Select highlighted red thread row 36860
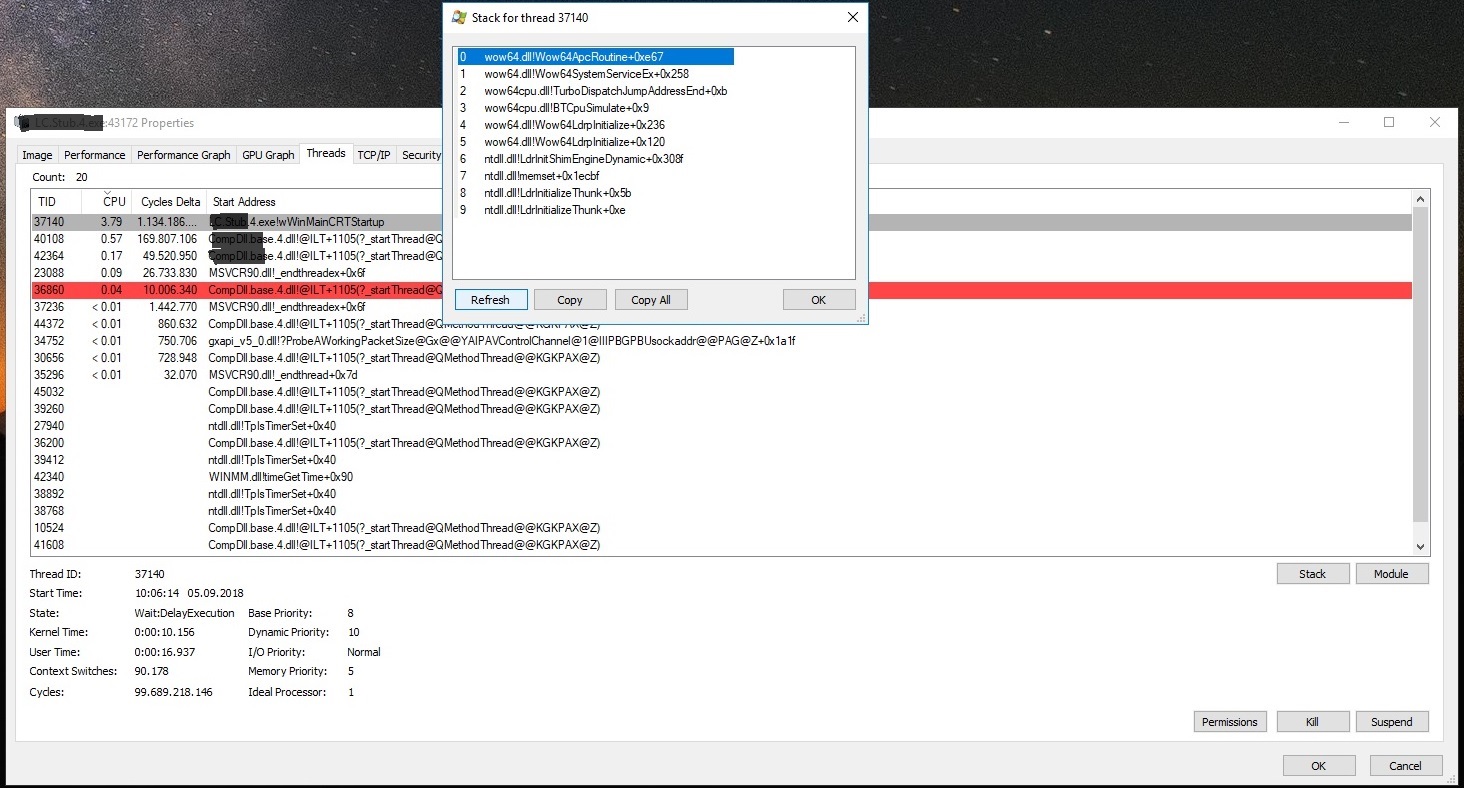 pos(721,290)
